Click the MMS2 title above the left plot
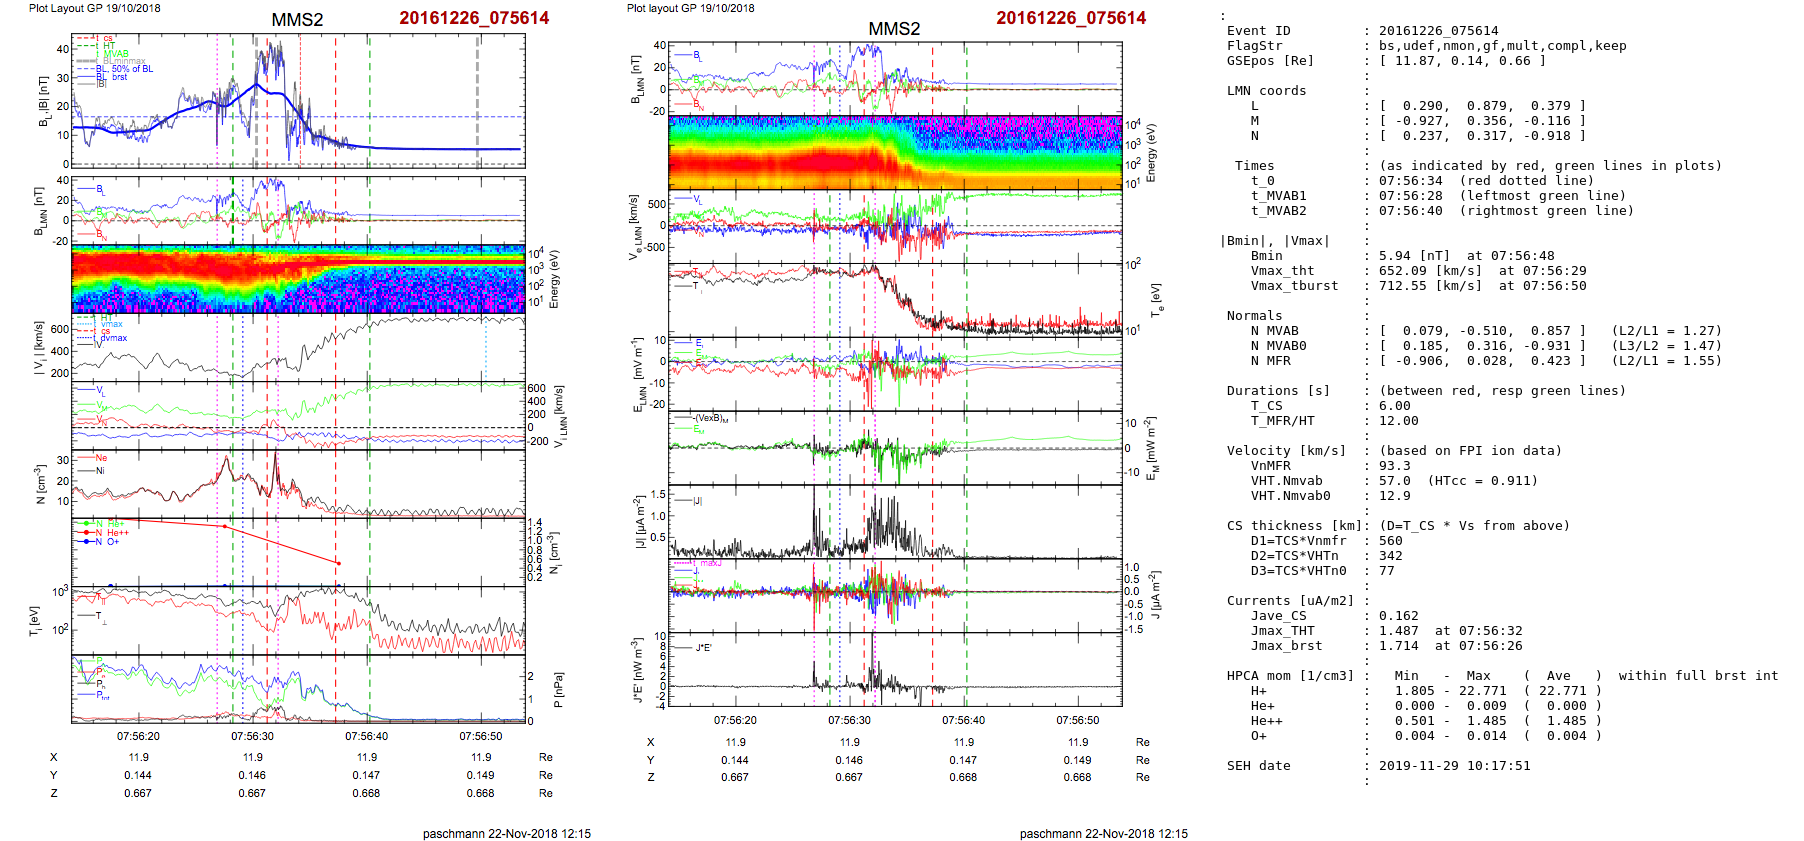 [x=297, y=20]
